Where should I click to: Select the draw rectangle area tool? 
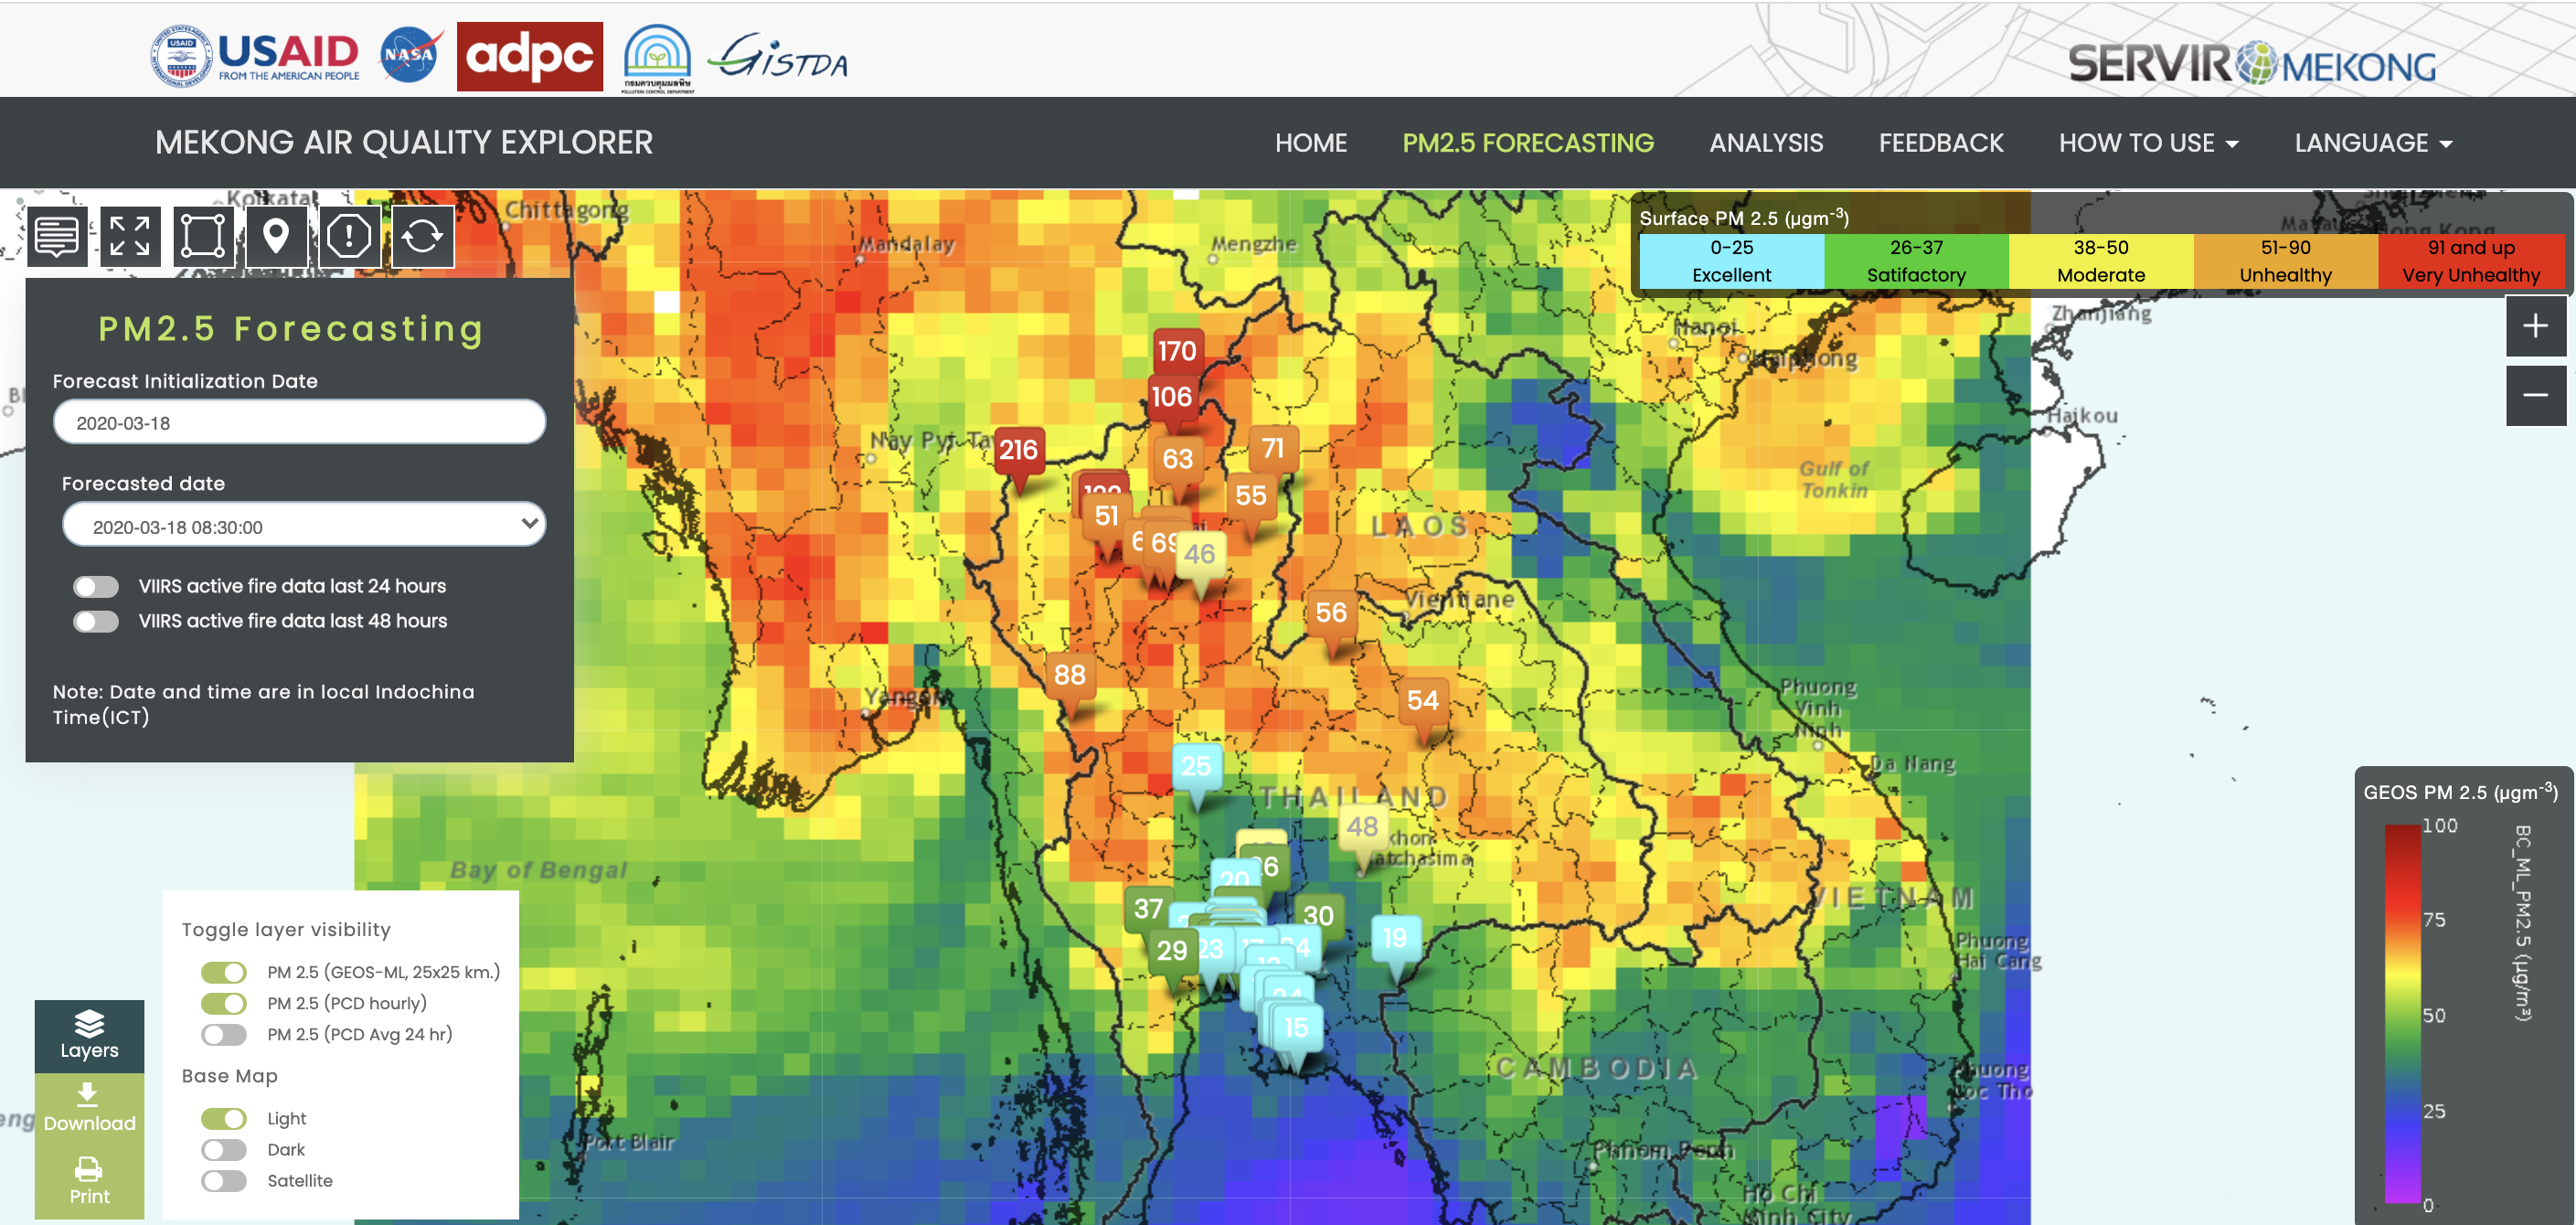tap(203, 236)
